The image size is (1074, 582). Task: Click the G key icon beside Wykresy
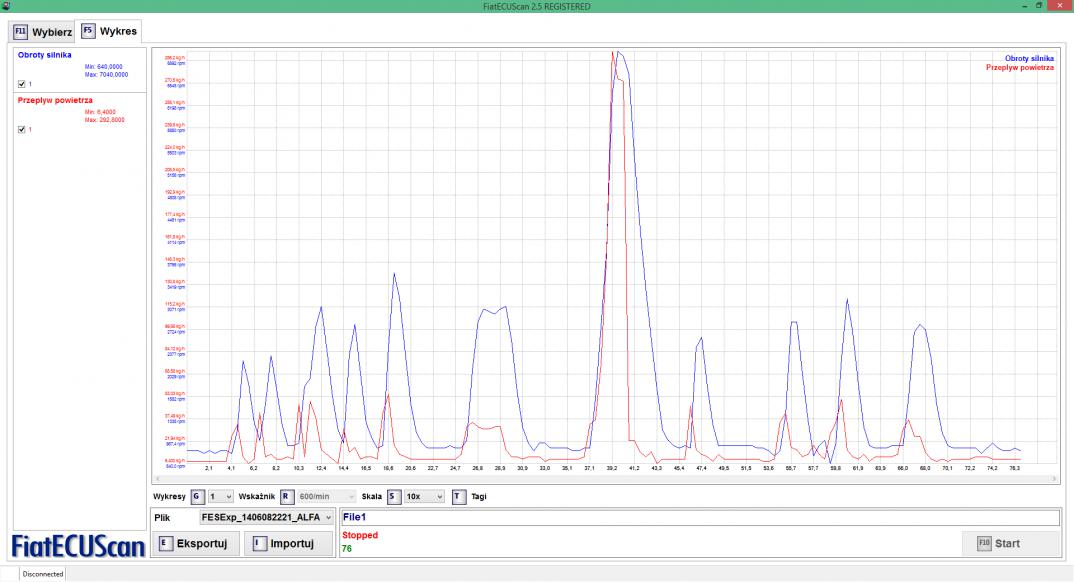(x=196, y=496)
